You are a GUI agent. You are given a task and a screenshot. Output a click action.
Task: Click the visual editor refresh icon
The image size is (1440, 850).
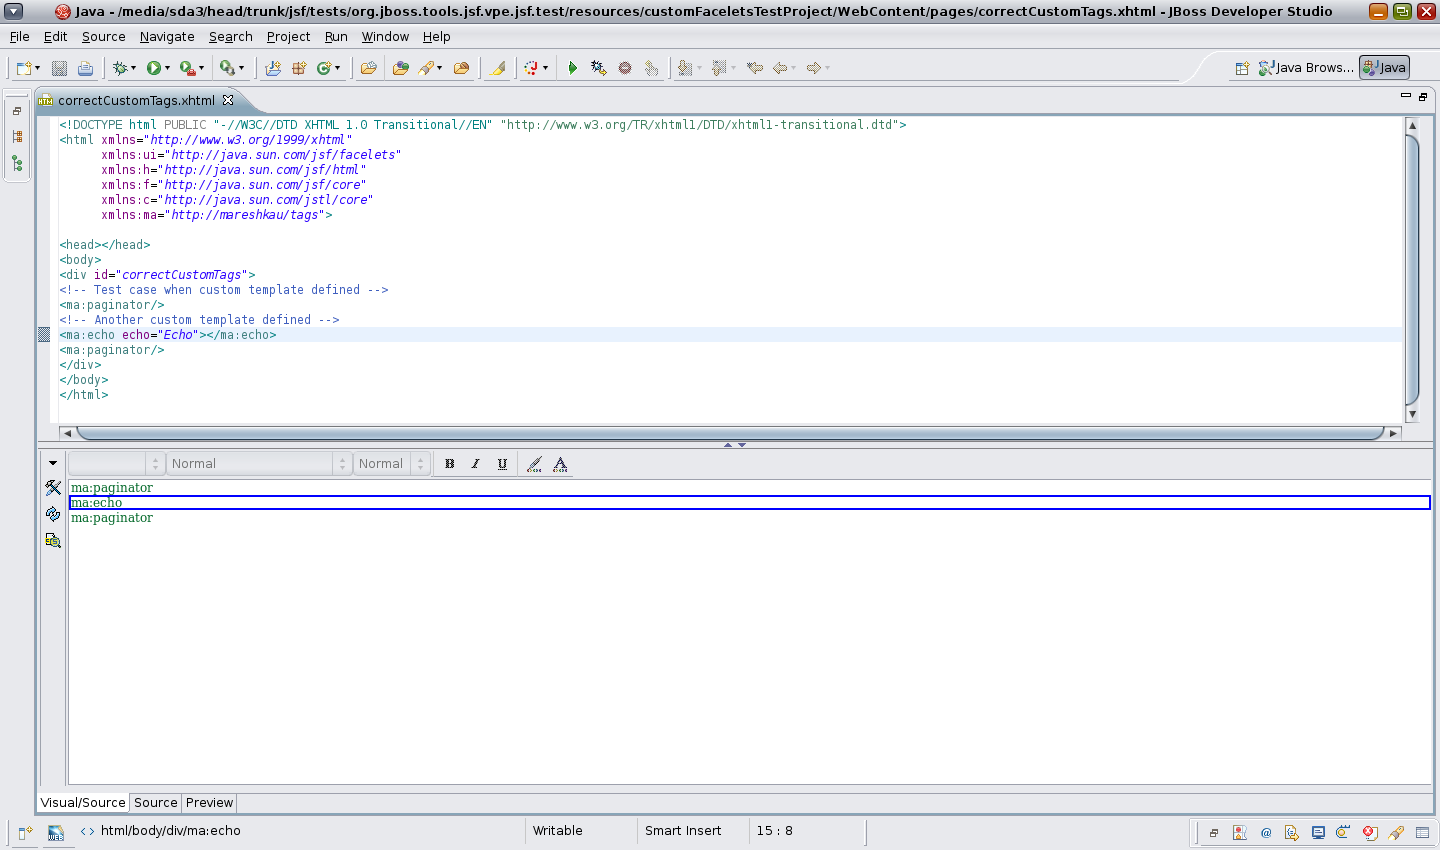click(53, 514)
